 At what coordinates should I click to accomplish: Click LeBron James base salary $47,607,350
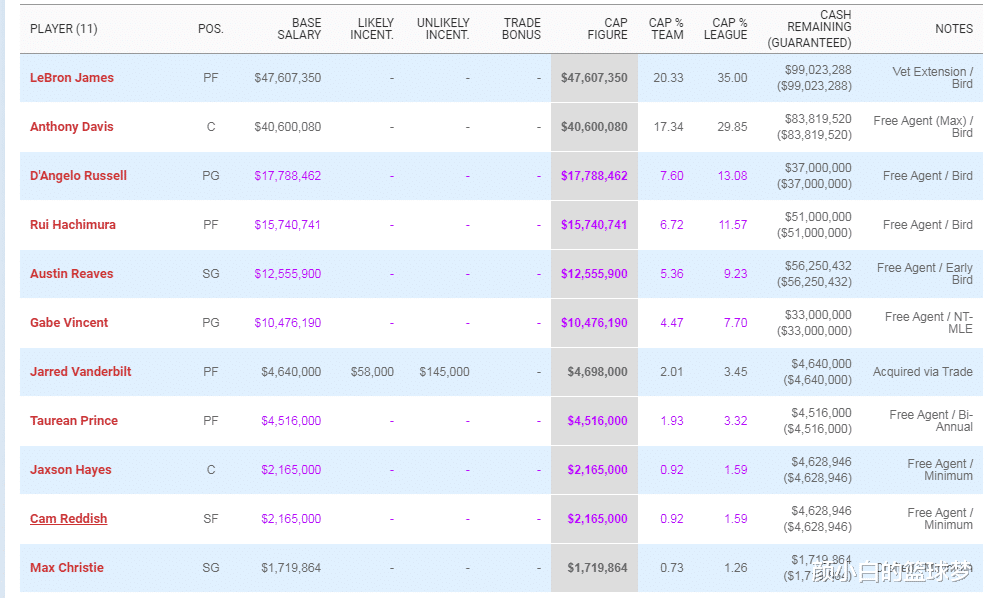tap(287, 78)
